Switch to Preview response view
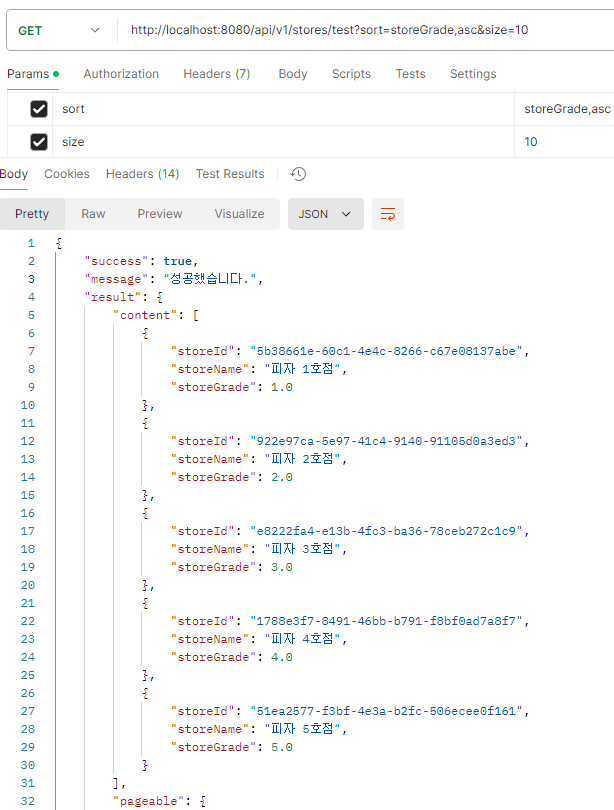The image size is (614, 810). coord(160,214)
